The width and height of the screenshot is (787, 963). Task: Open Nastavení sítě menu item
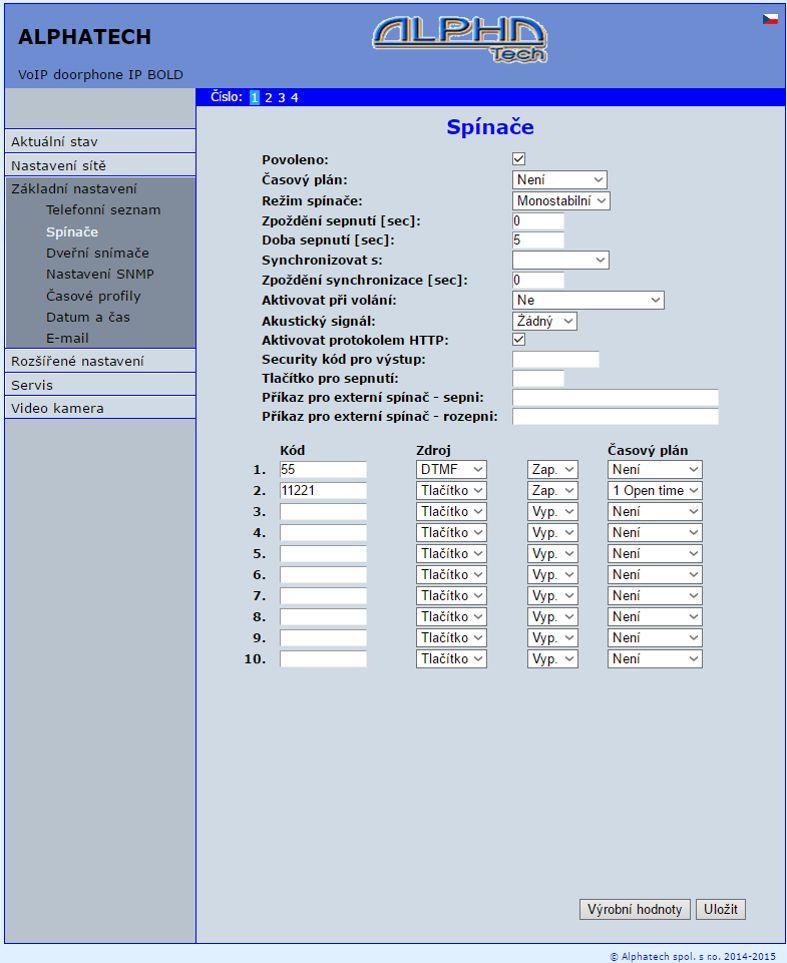(x=100, y=165)
